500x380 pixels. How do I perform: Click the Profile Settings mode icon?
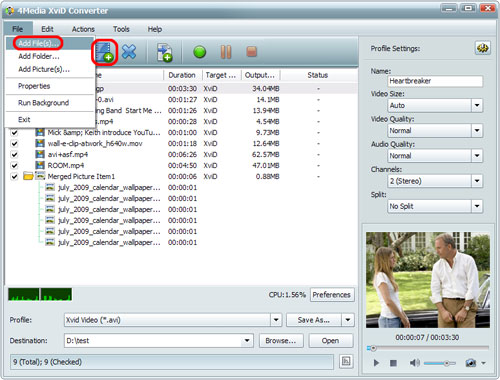click(483, 48)
